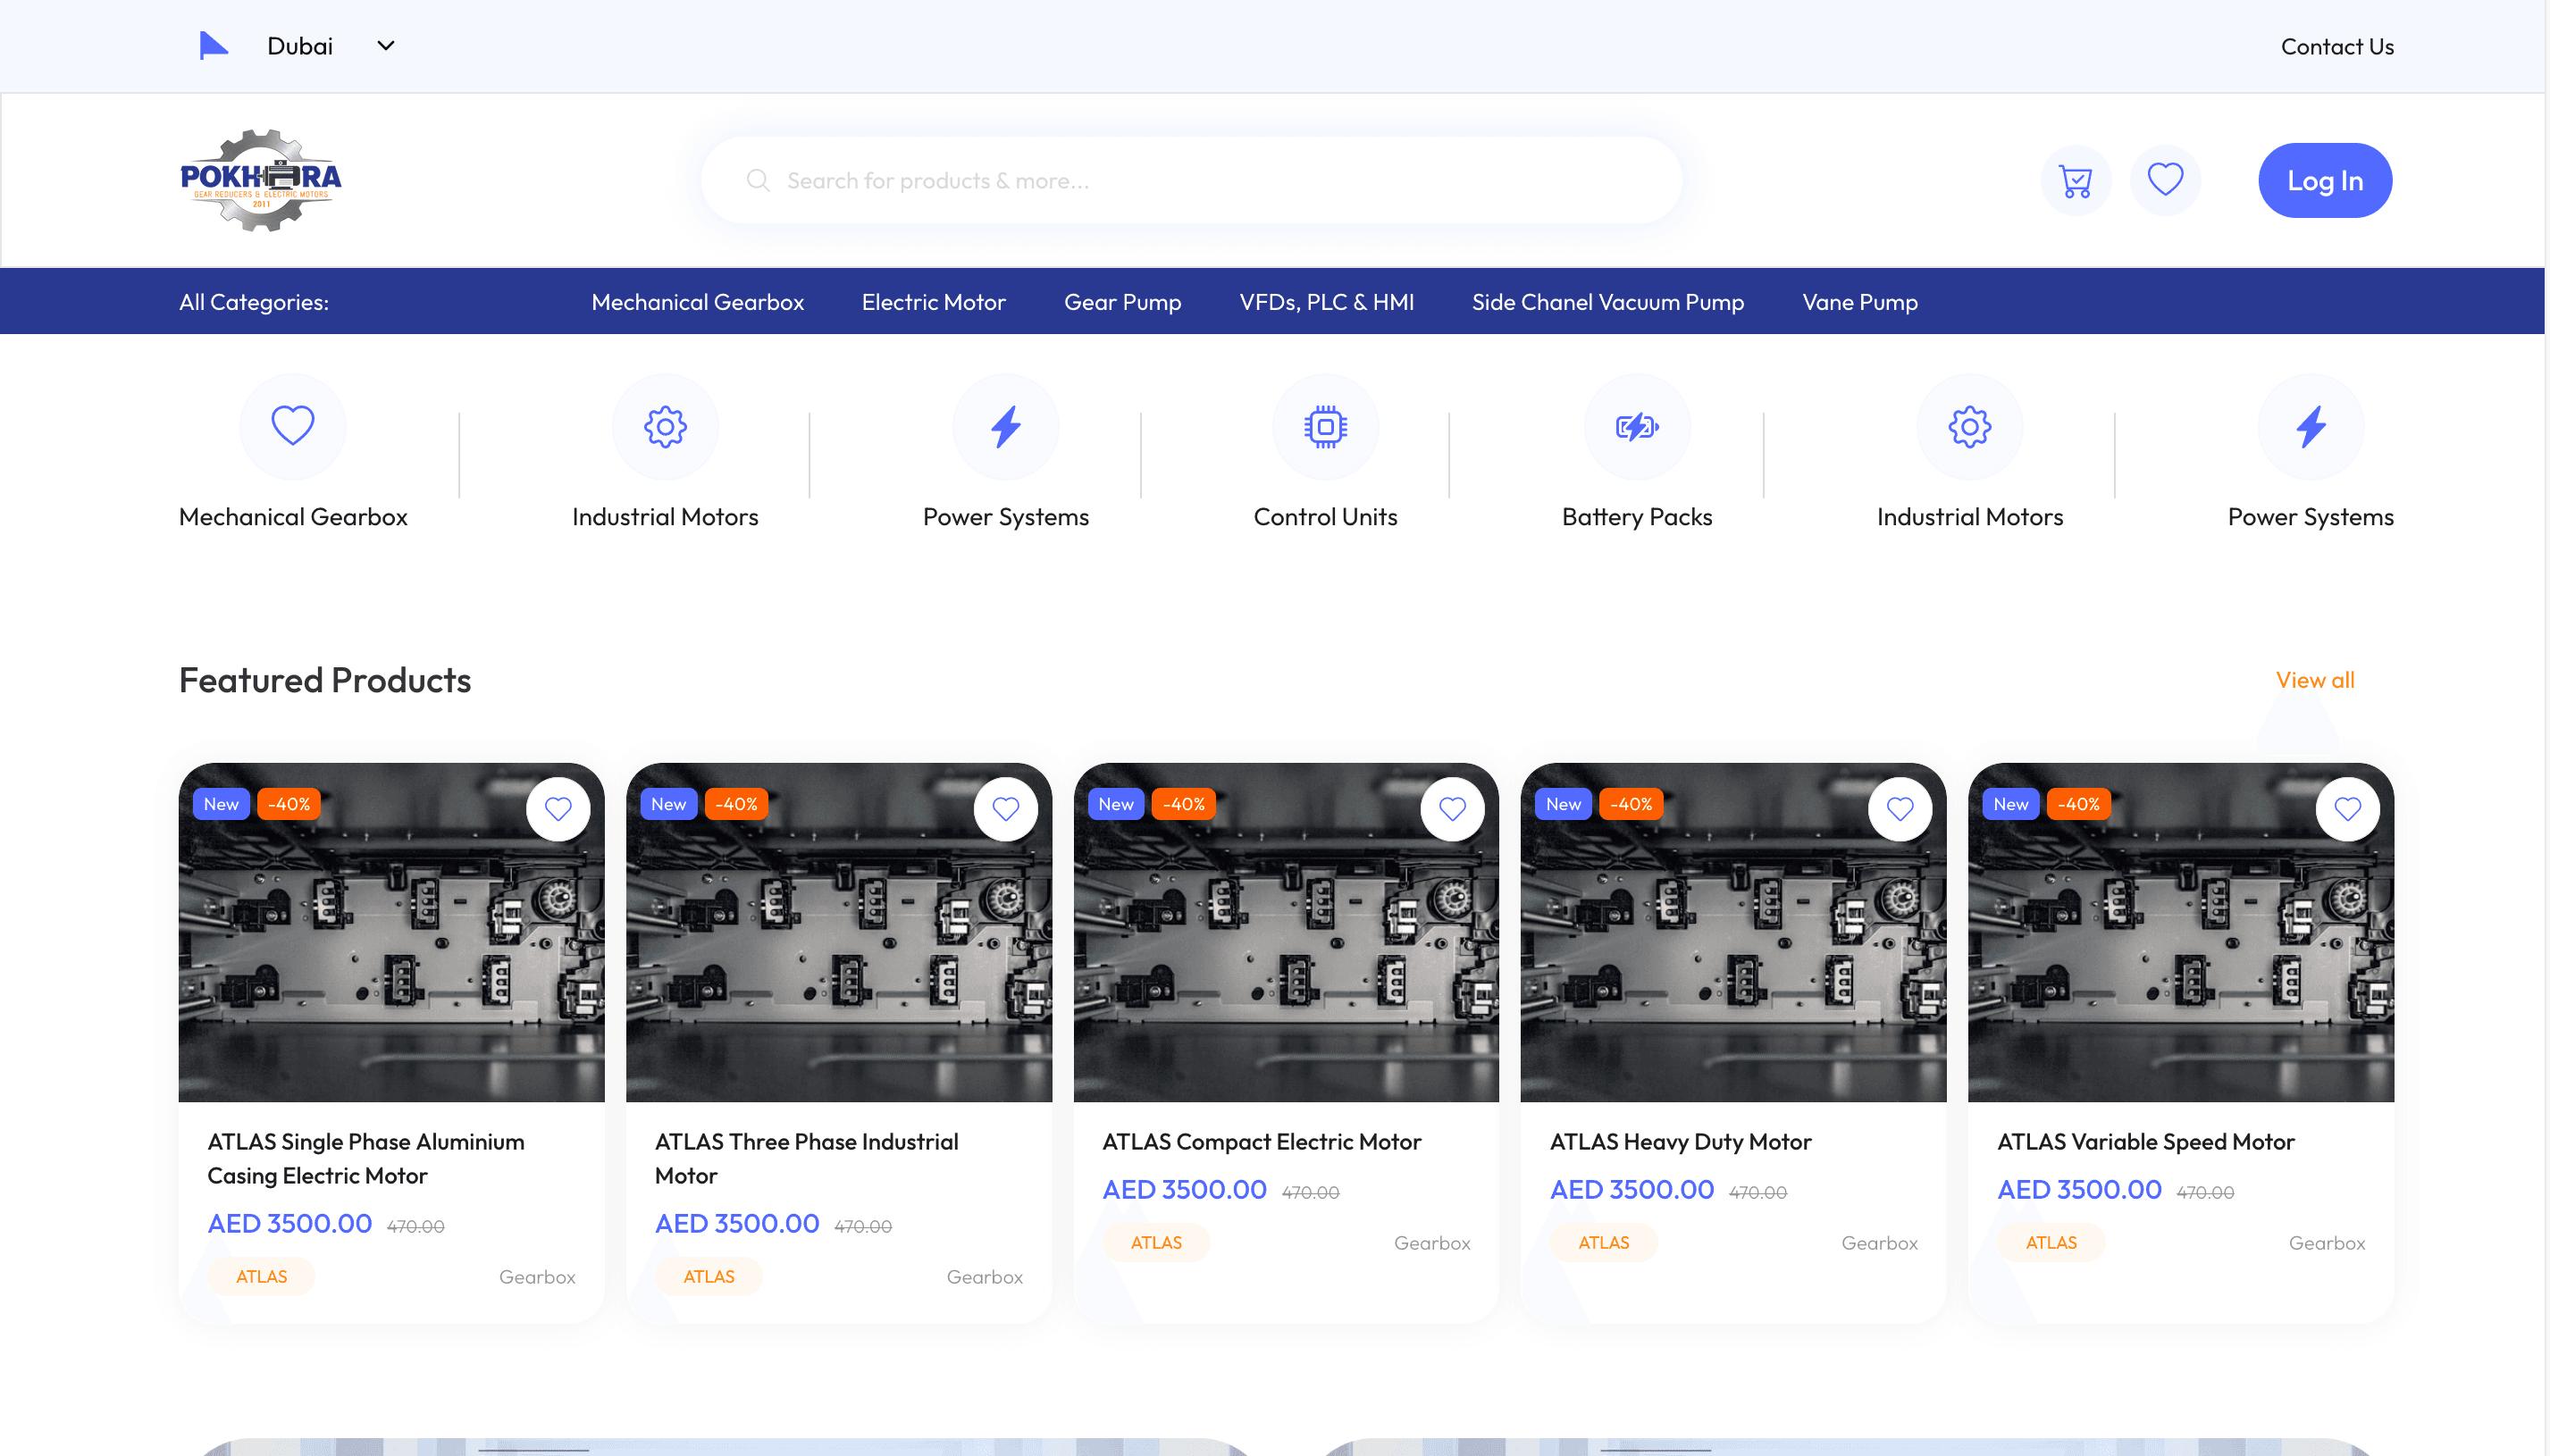Screen dimensions: 2550x1456
Task: Click ATLAS brand tag on Heavy Duty Motor
Action: pos(1603,1243)
